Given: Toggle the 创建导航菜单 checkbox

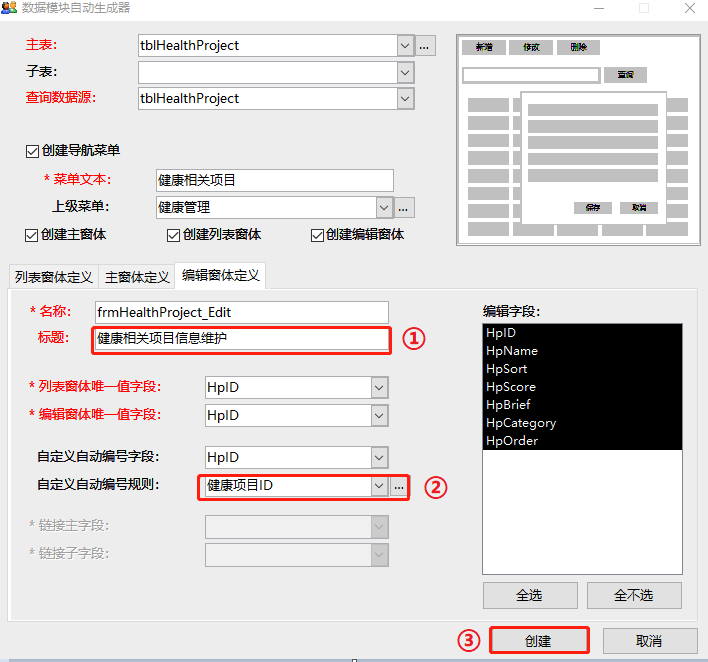Looking at the screenshot, I should pos(32,151).
